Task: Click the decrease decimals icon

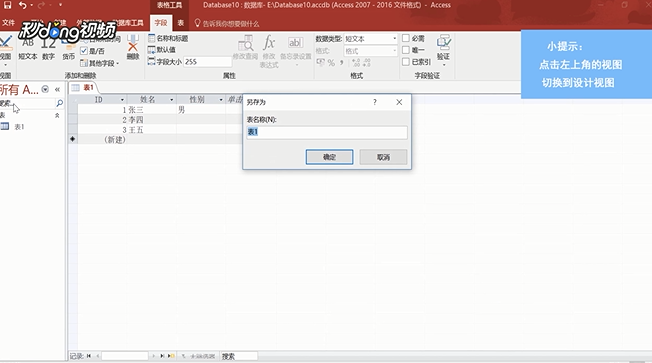Action: [366, 63]
